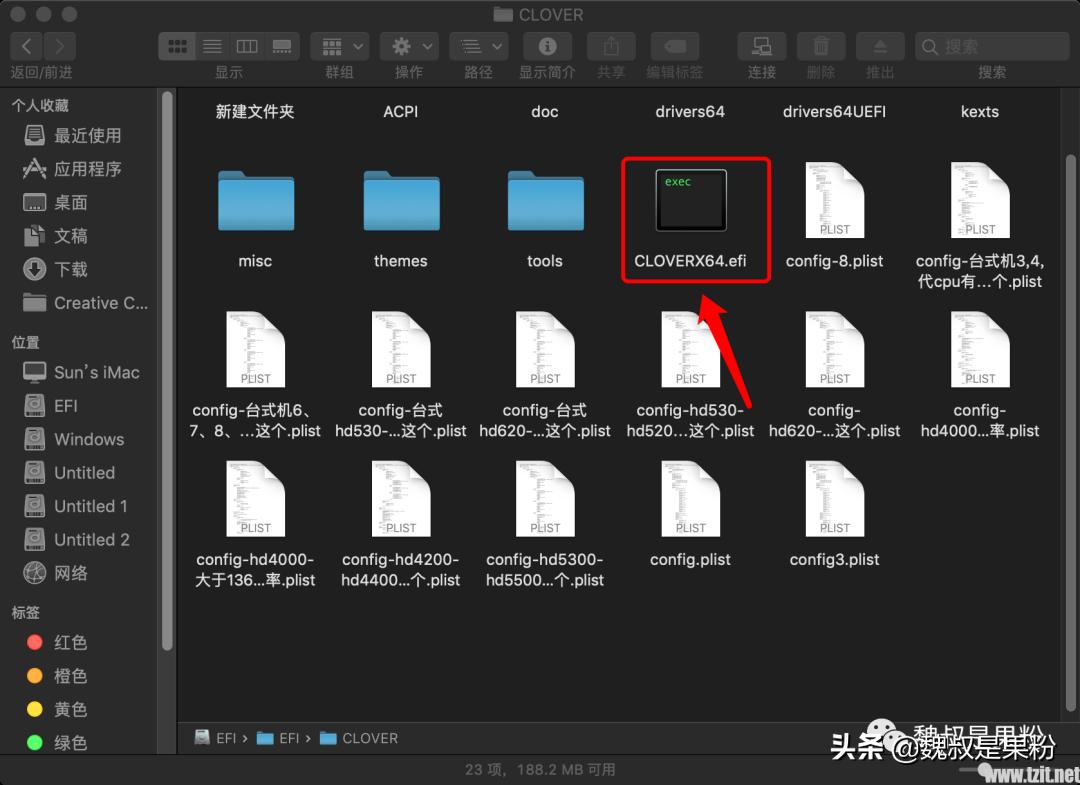Select the drivers64UEFI folder label

834,112
